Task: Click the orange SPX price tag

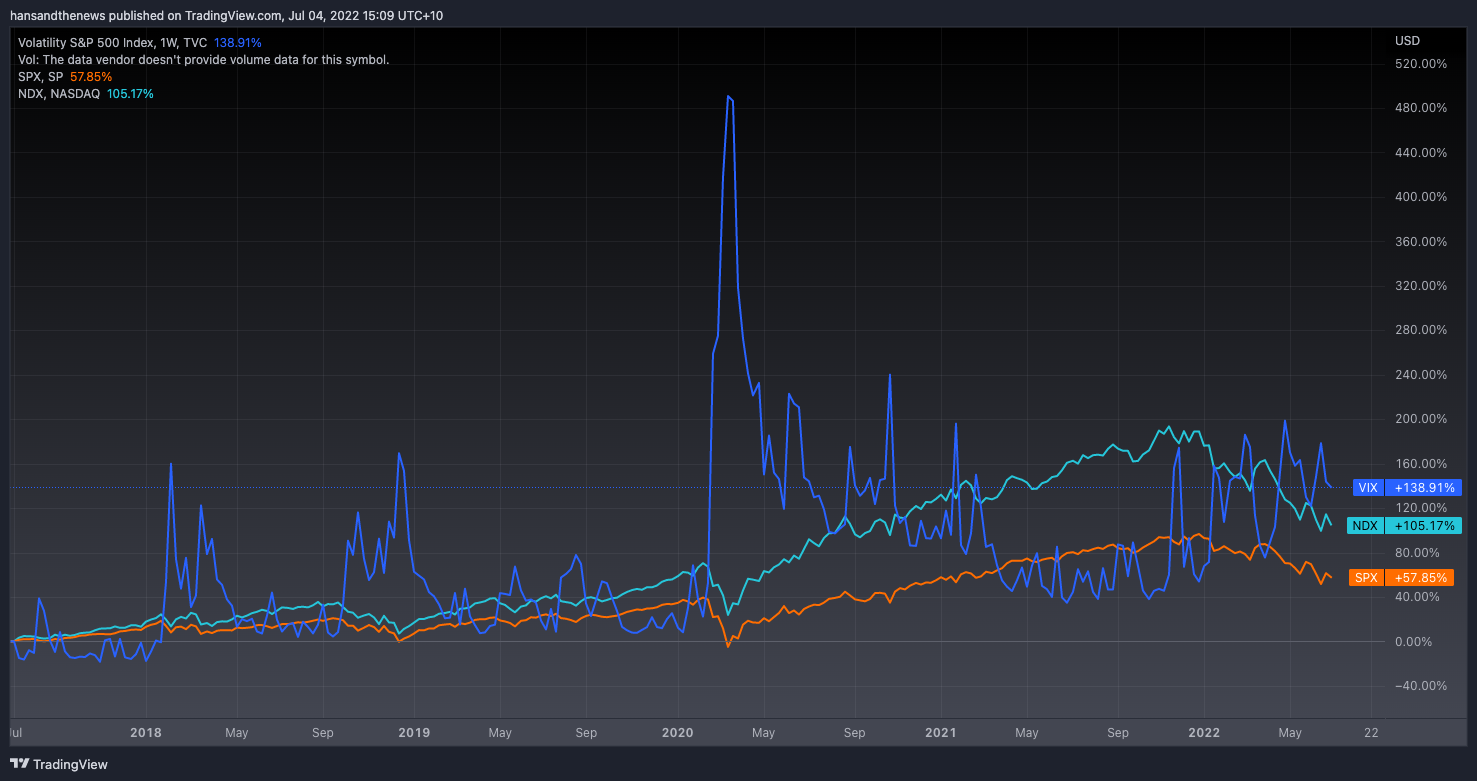Action: coord(1365,578)
